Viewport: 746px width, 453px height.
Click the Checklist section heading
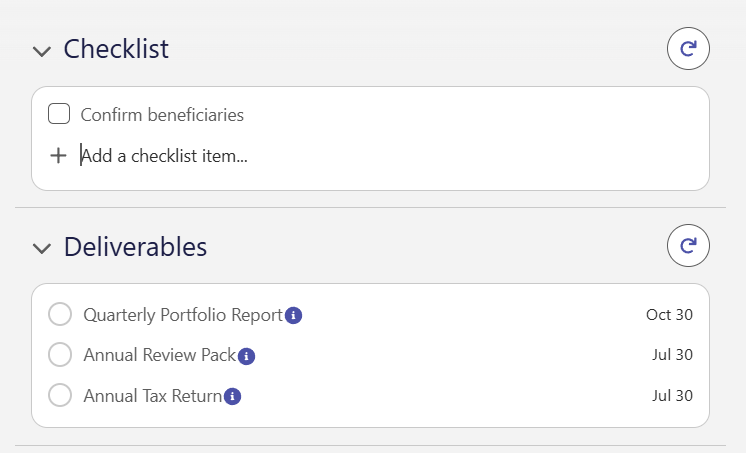[116, 49]
